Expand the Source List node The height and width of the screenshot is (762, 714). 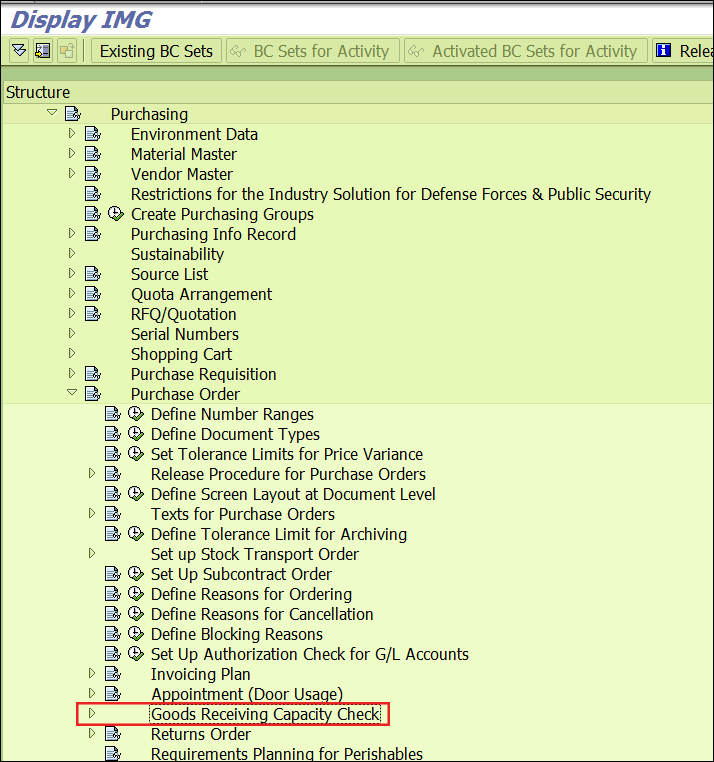point(72,273)
